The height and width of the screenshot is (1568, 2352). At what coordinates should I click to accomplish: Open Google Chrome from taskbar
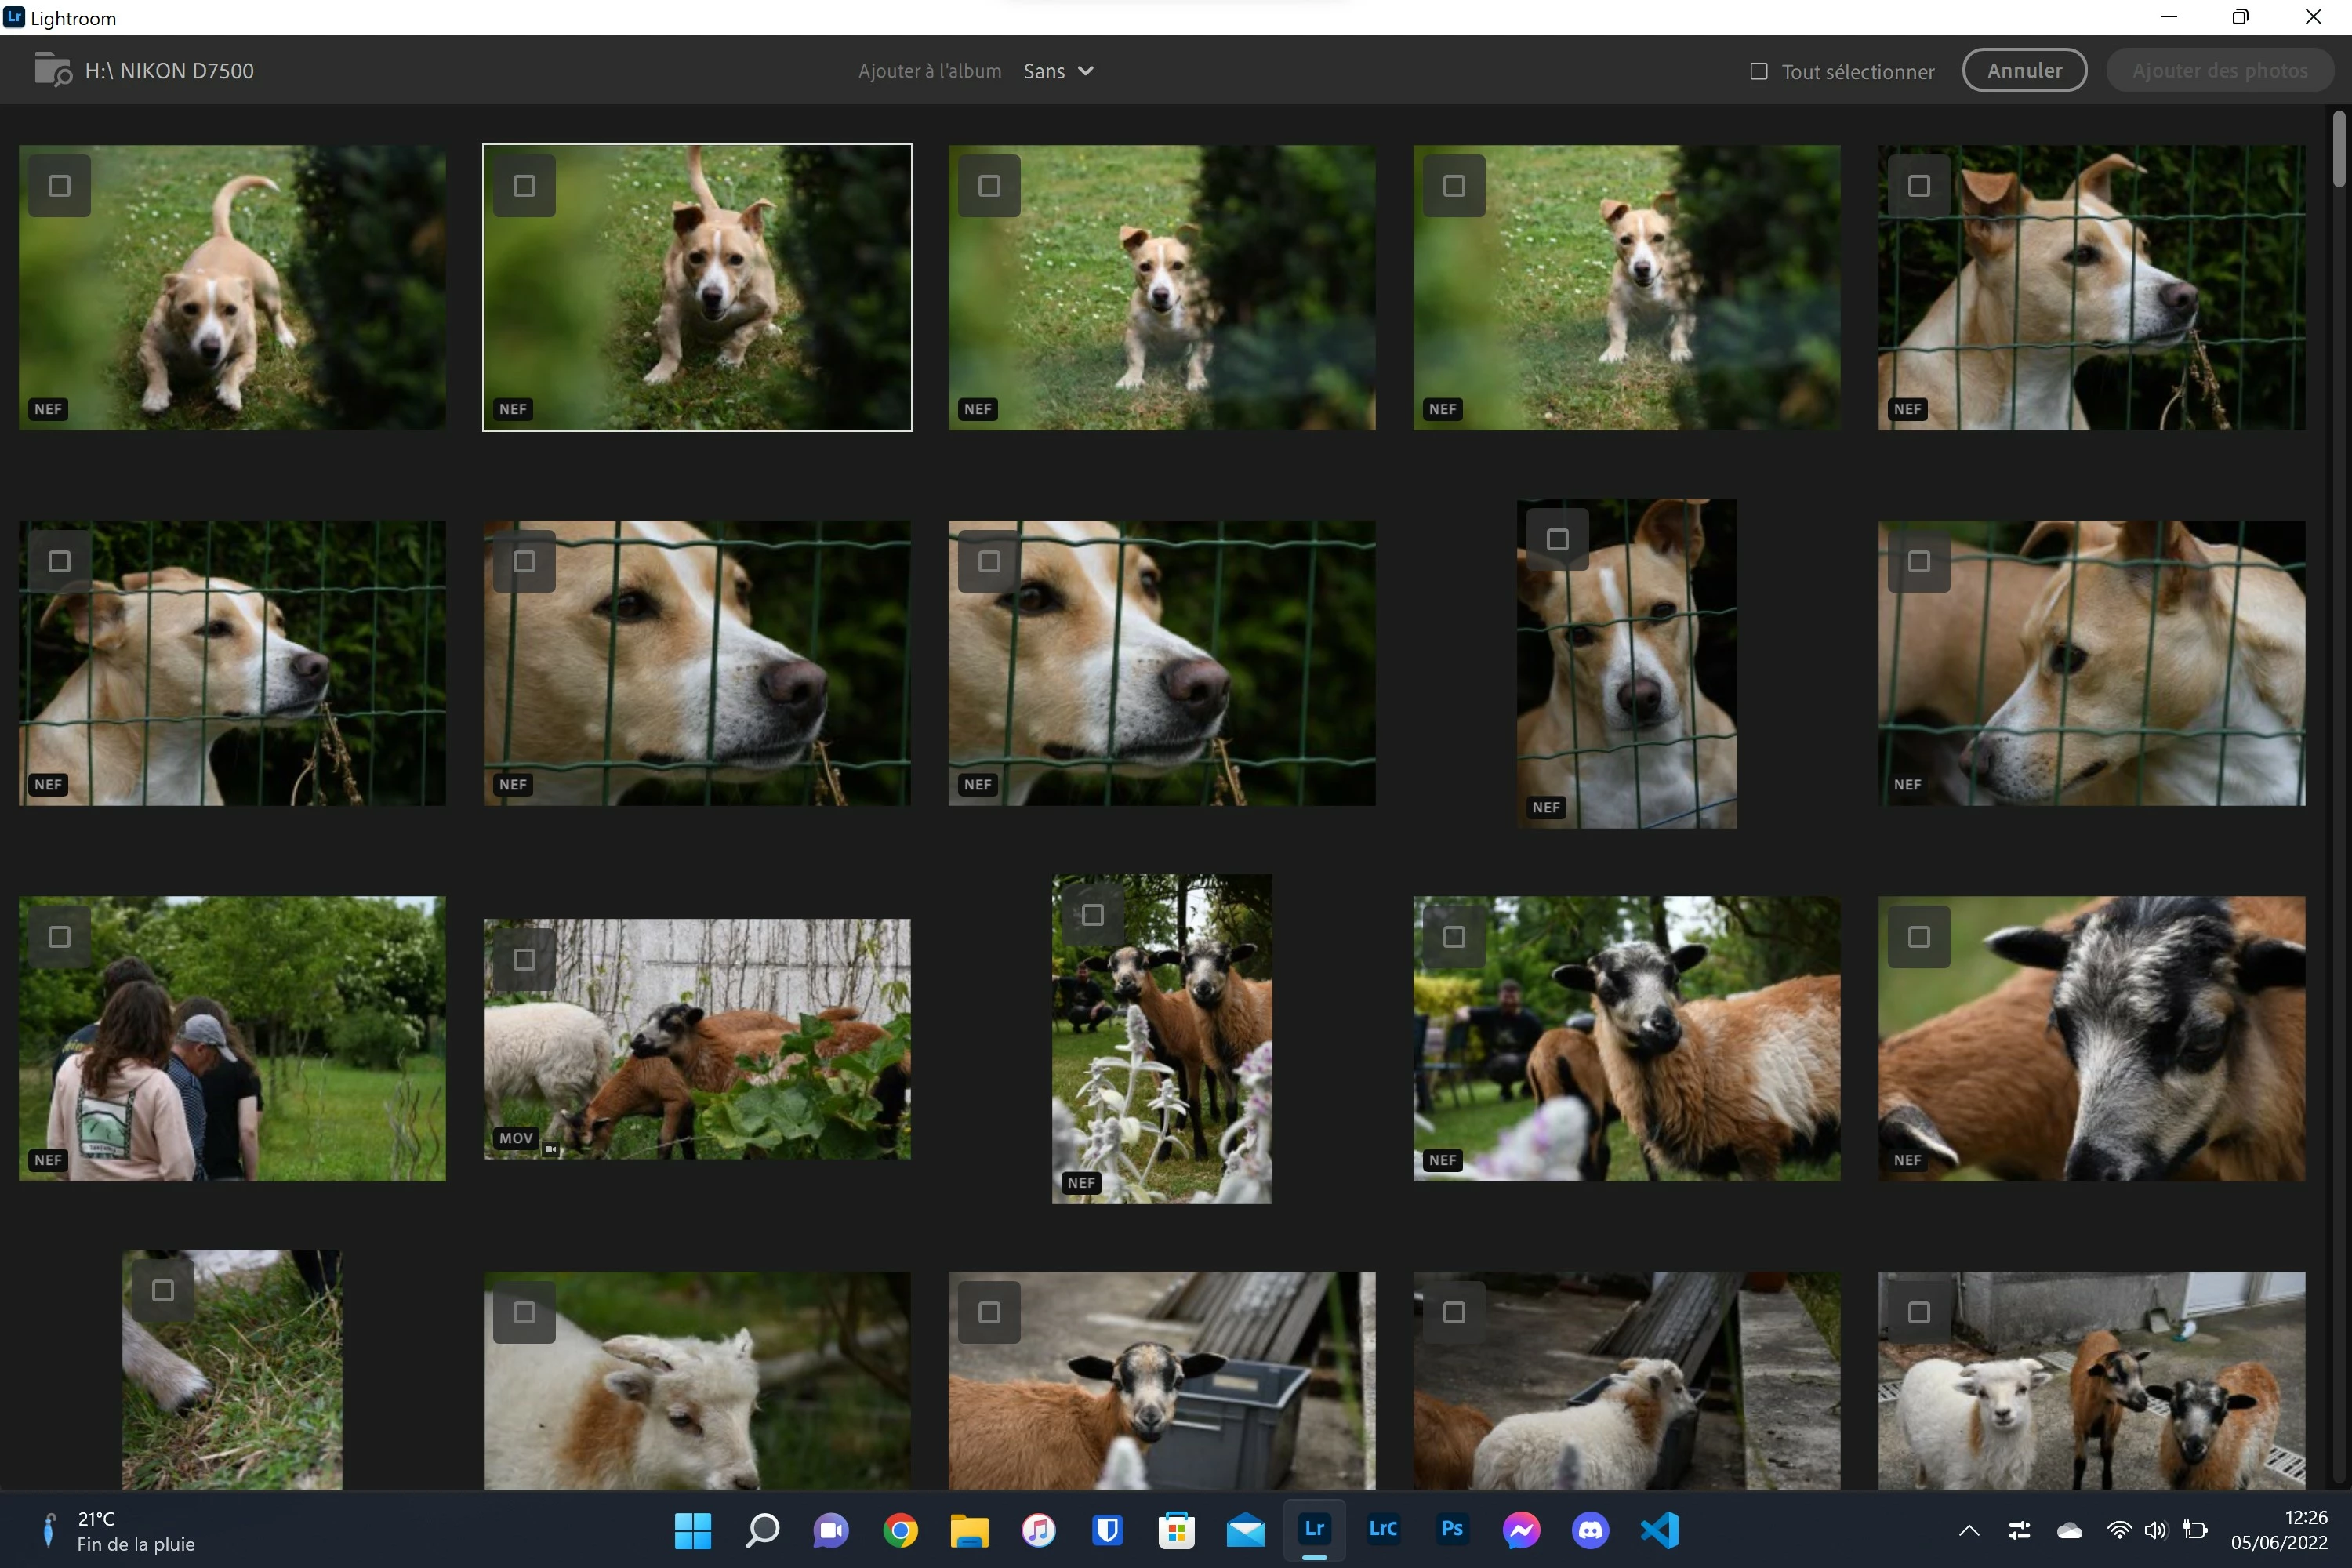pyautogui.click(x=900, y=1530)
